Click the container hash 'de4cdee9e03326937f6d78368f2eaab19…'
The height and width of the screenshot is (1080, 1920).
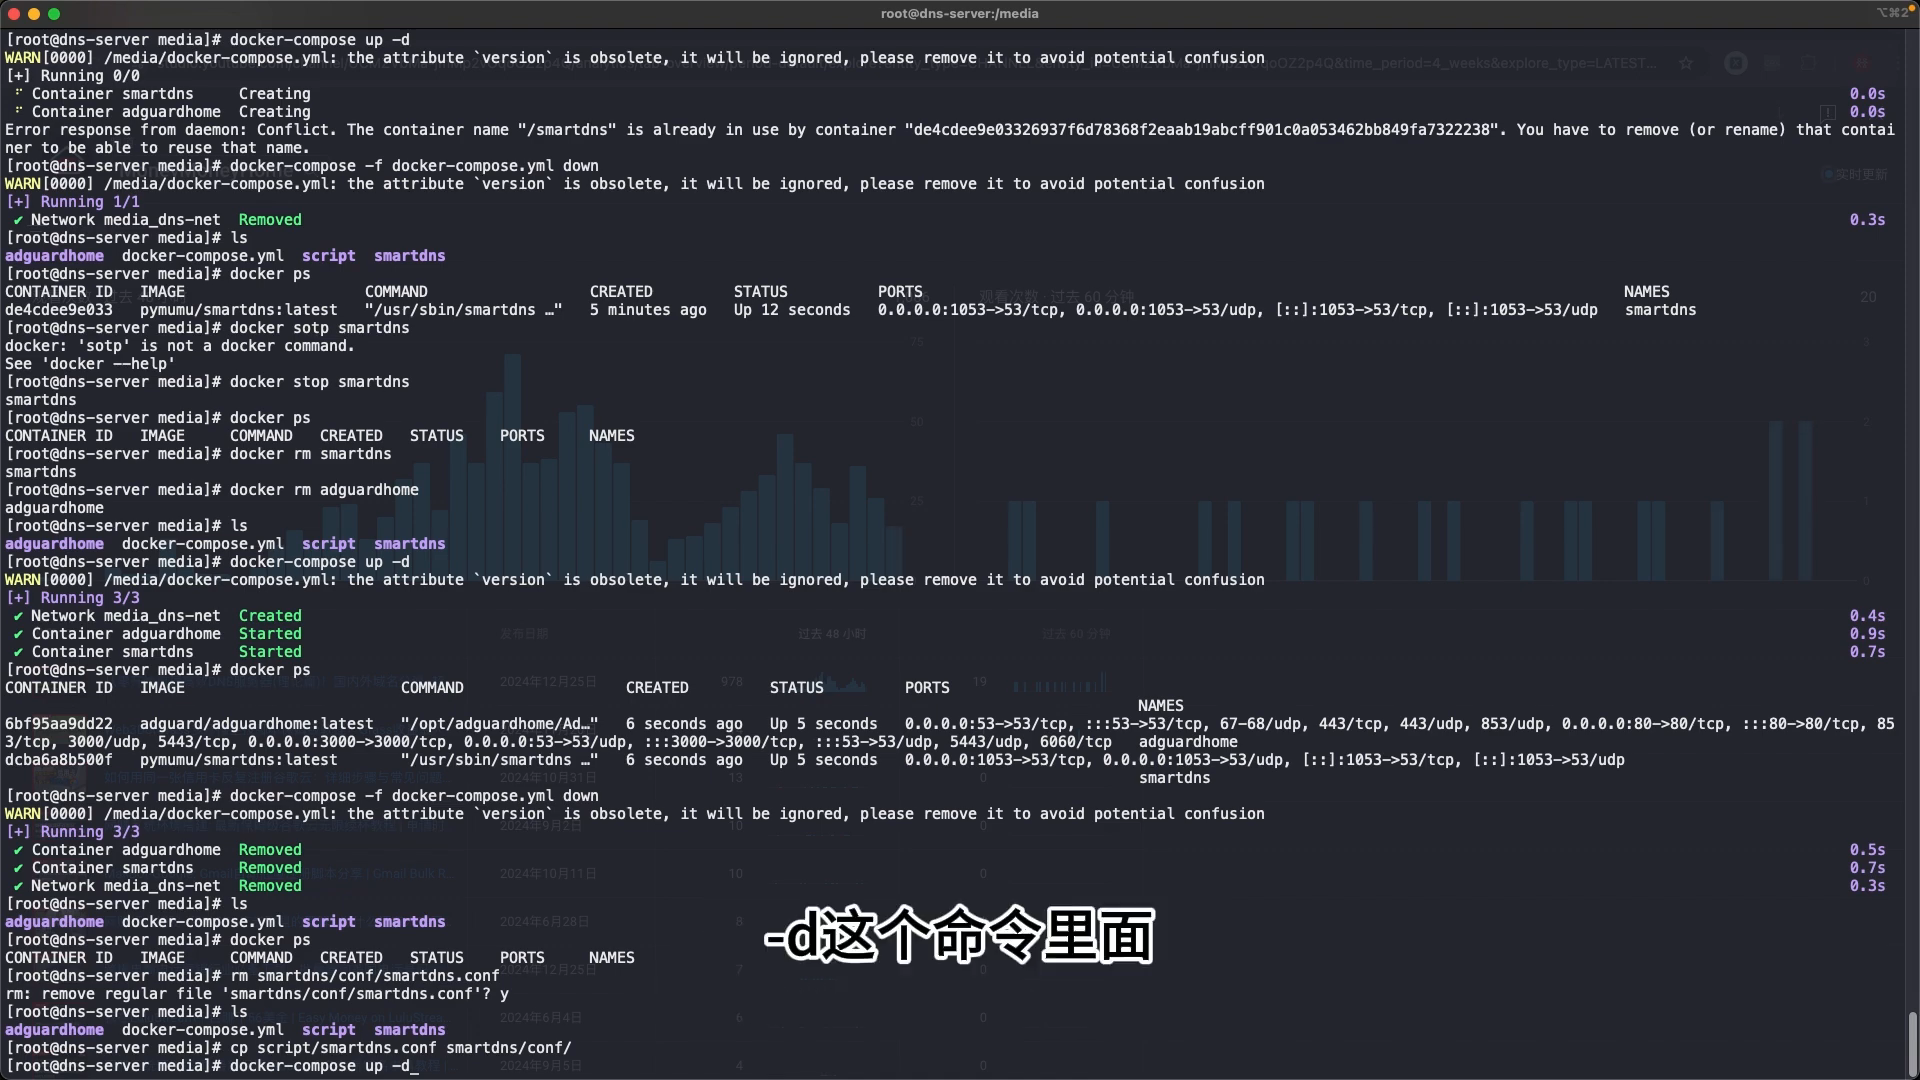pos(1202,130)
